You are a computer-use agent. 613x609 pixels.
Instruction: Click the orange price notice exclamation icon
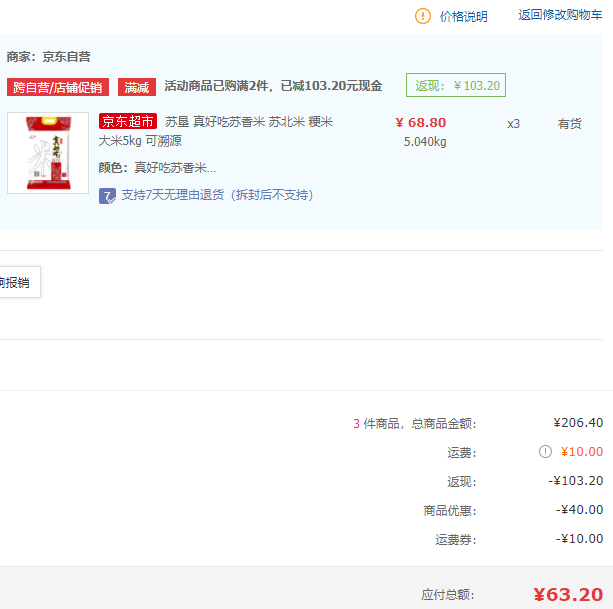click(423, 16)
